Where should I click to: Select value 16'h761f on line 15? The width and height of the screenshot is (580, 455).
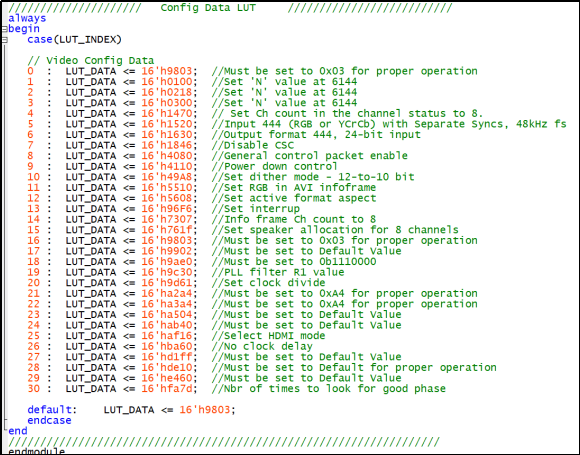coord(167,230)
